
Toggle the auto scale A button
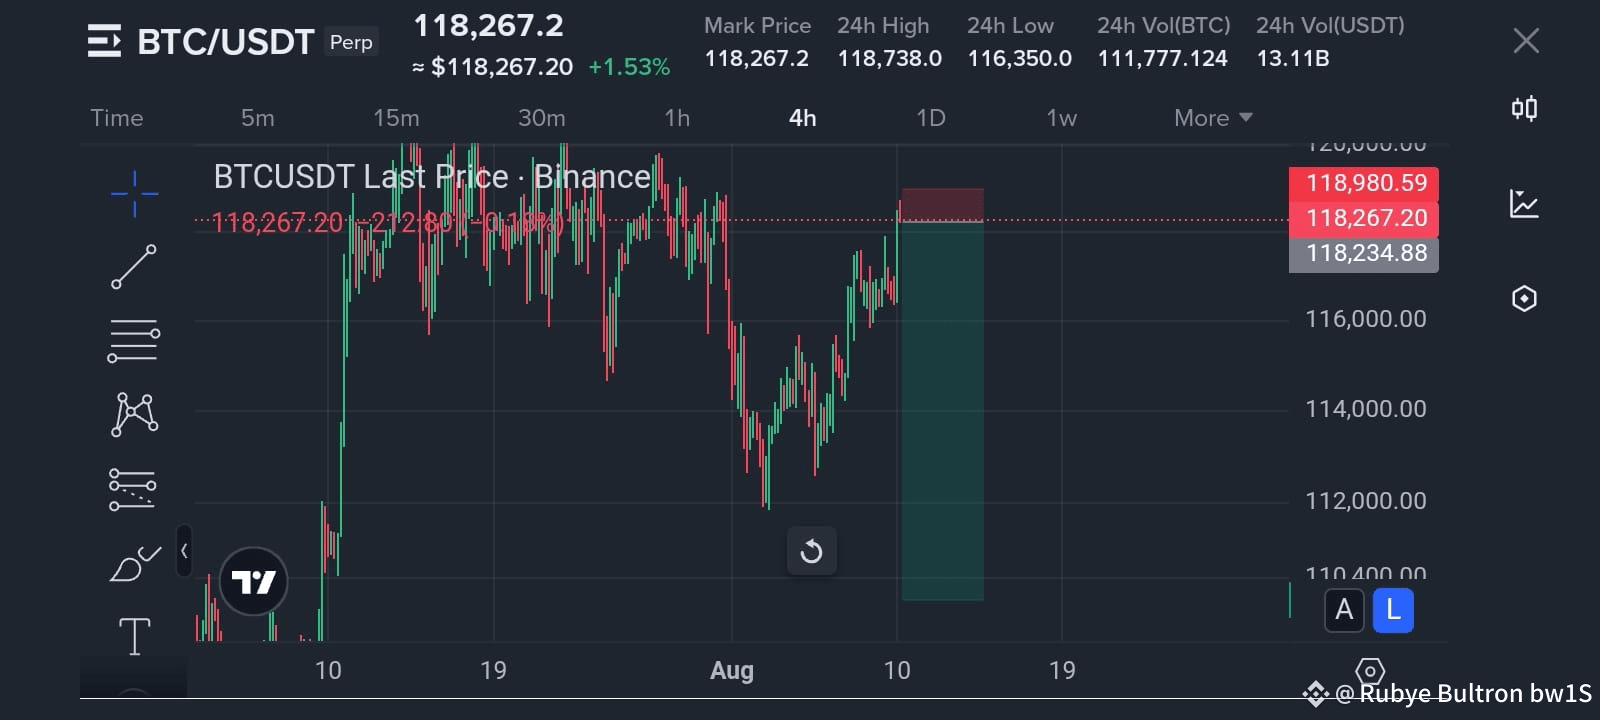pyautogui.click(x=1344, y=610)
